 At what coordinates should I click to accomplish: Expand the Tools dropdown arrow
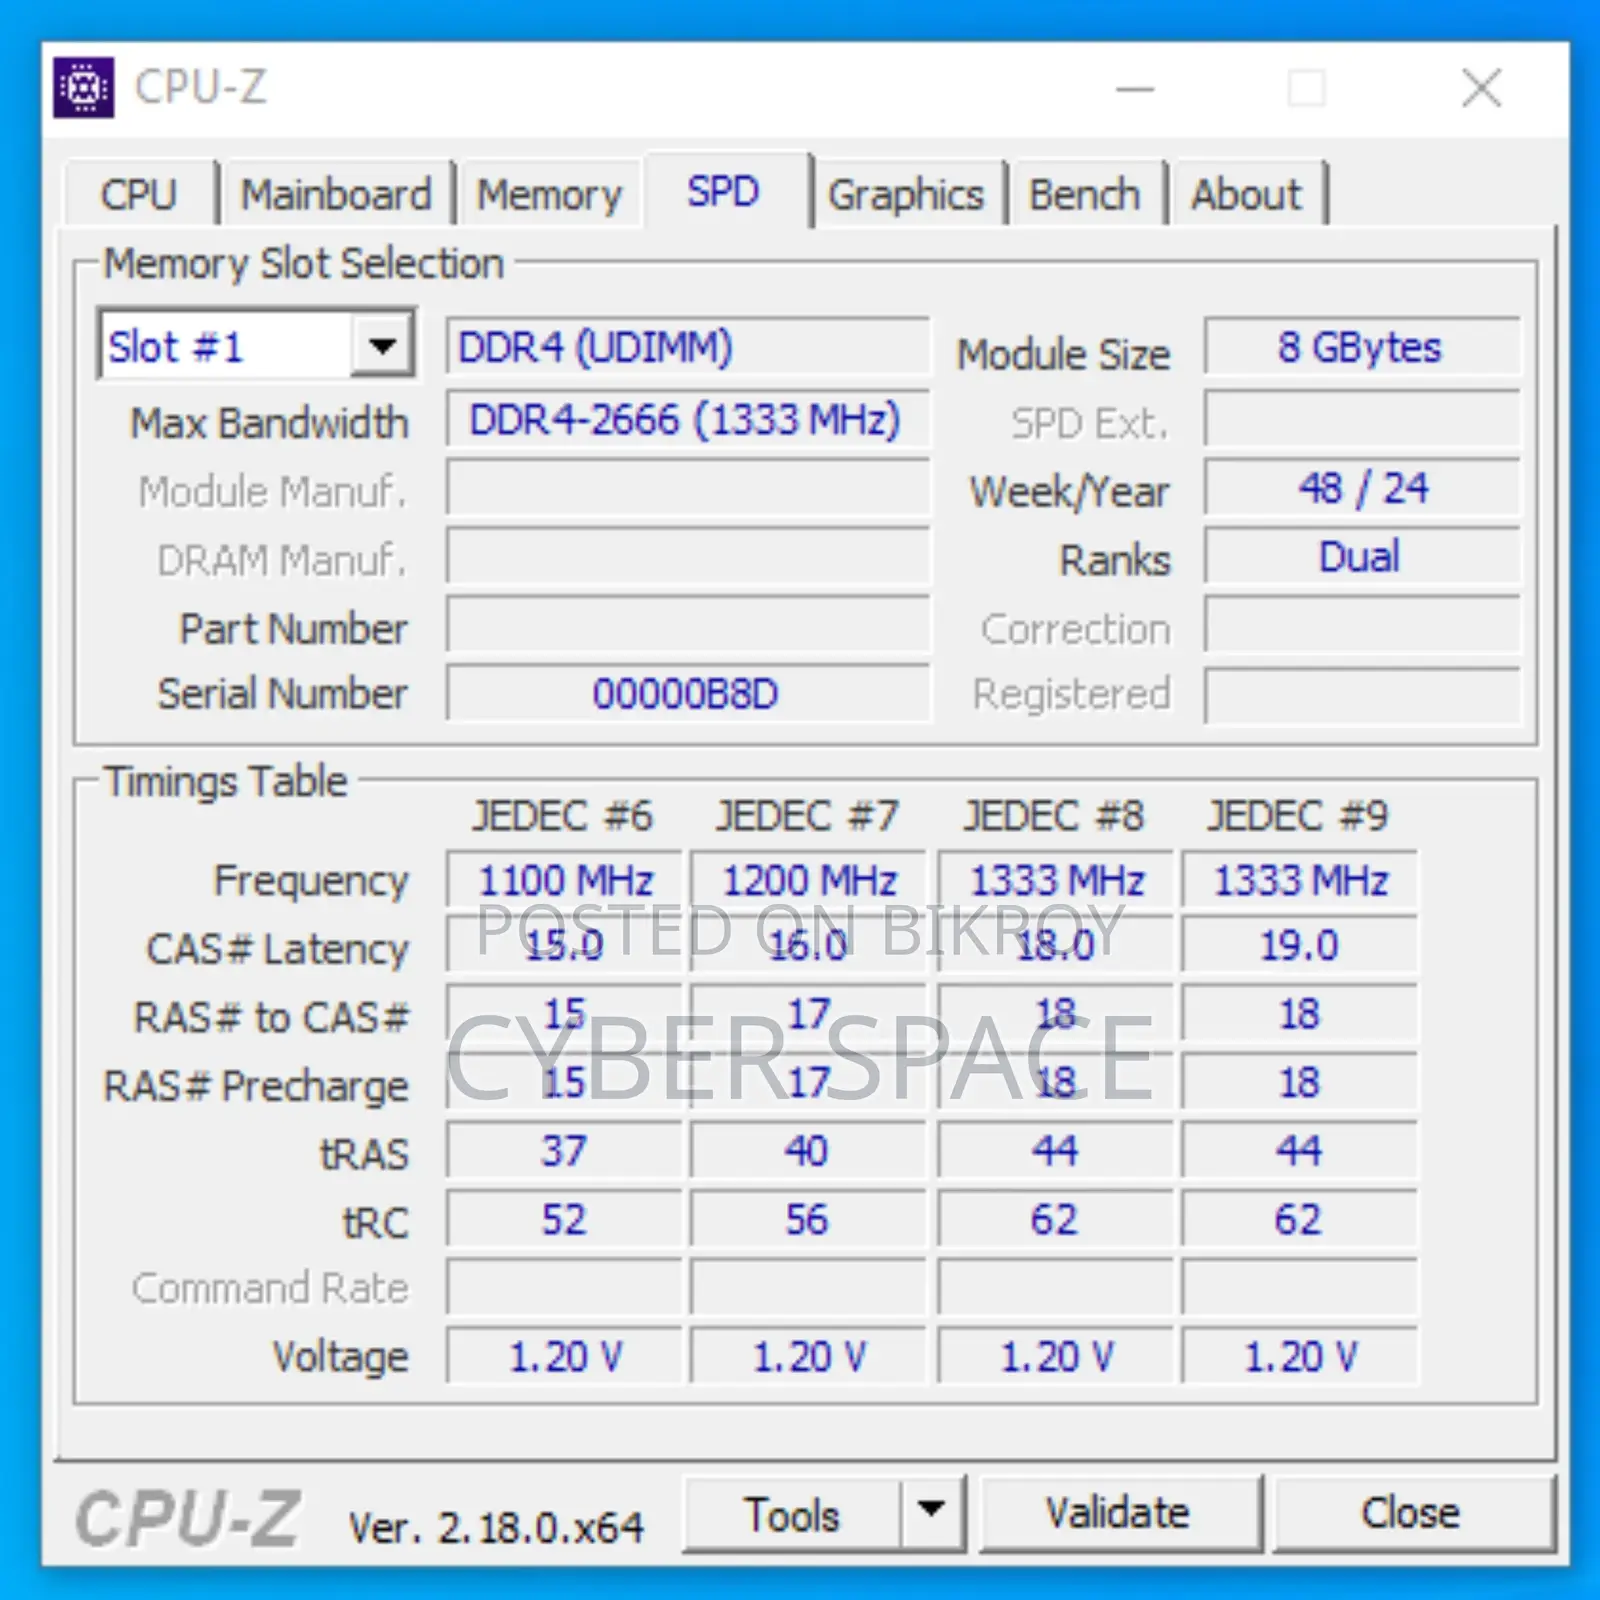coord(931,1513)
